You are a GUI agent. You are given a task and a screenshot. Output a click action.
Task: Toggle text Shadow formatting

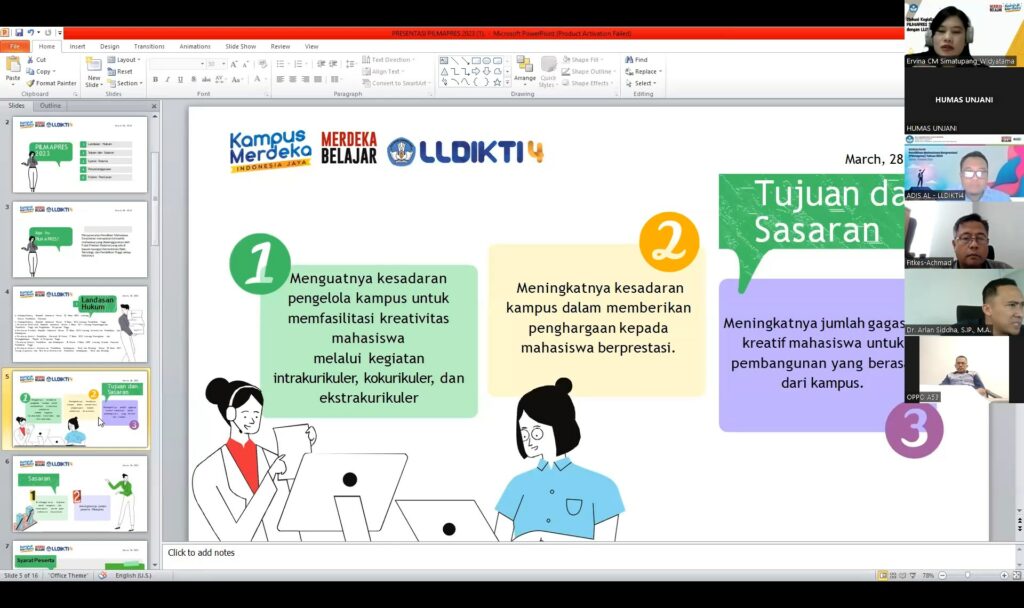point(193,80)
